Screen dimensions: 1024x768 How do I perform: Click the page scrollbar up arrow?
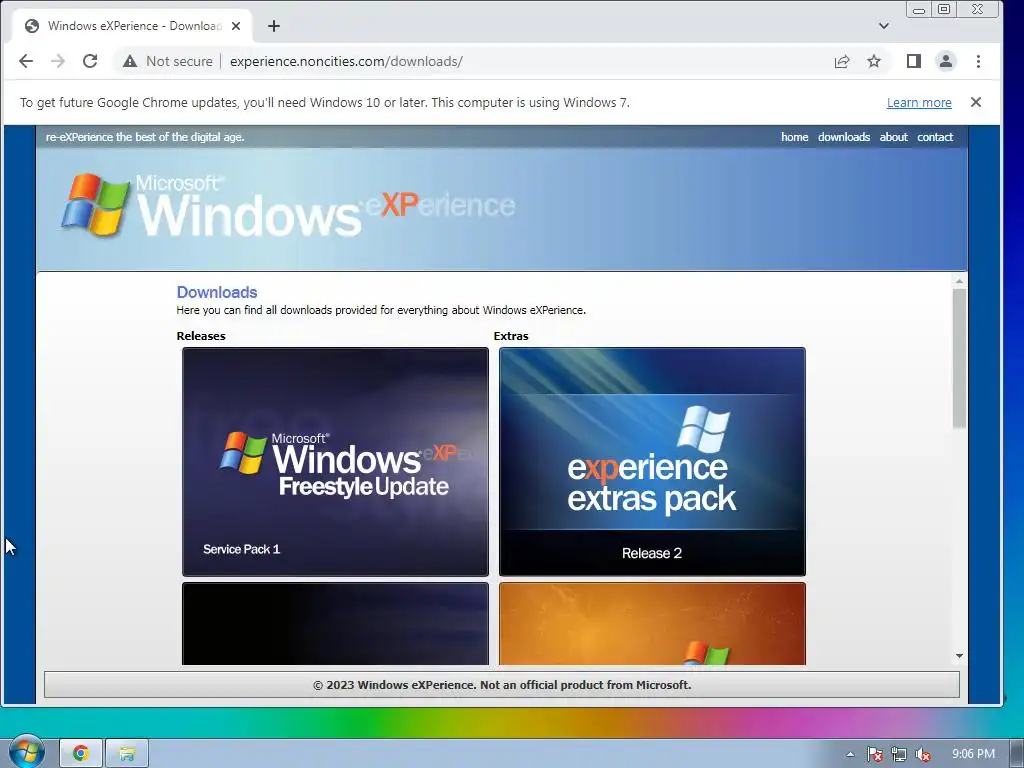click(959, 281)
